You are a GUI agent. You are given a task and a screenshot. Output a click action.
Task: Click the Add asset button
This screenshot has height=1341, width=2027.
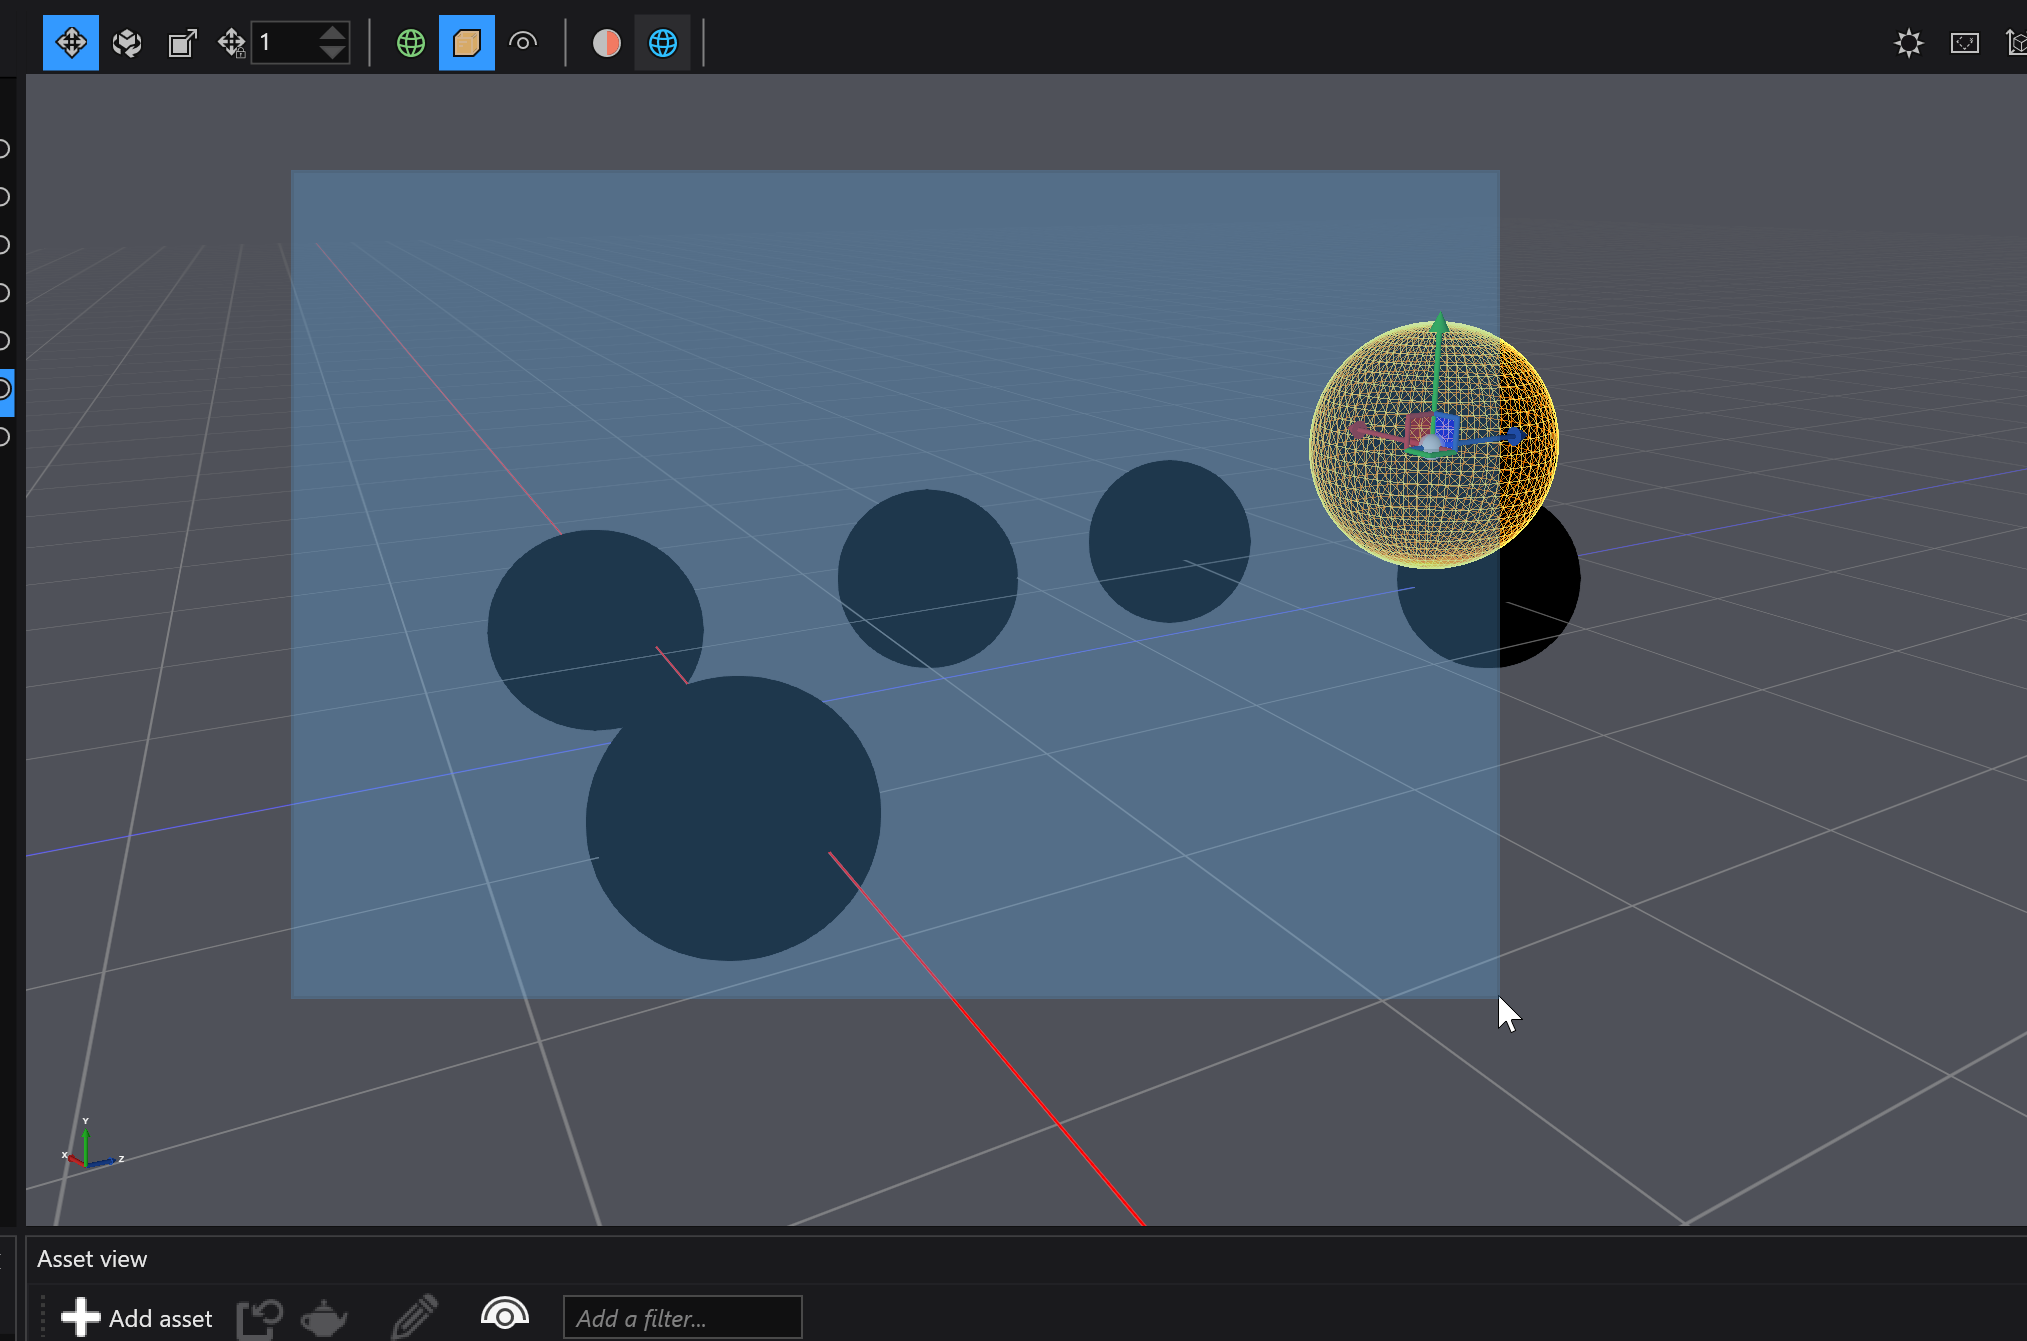click(x=137, y=1318)
